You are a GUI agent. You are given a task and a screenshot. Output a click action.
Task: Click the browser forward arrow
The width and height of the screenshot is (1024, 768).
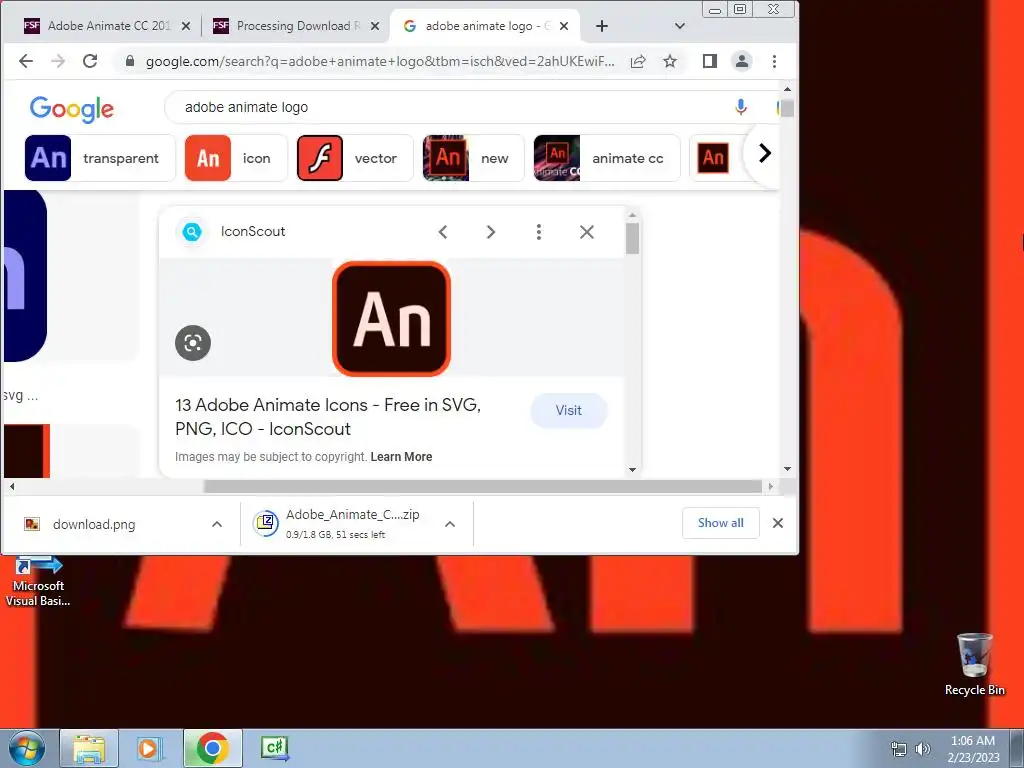click(x=58, y=61)
